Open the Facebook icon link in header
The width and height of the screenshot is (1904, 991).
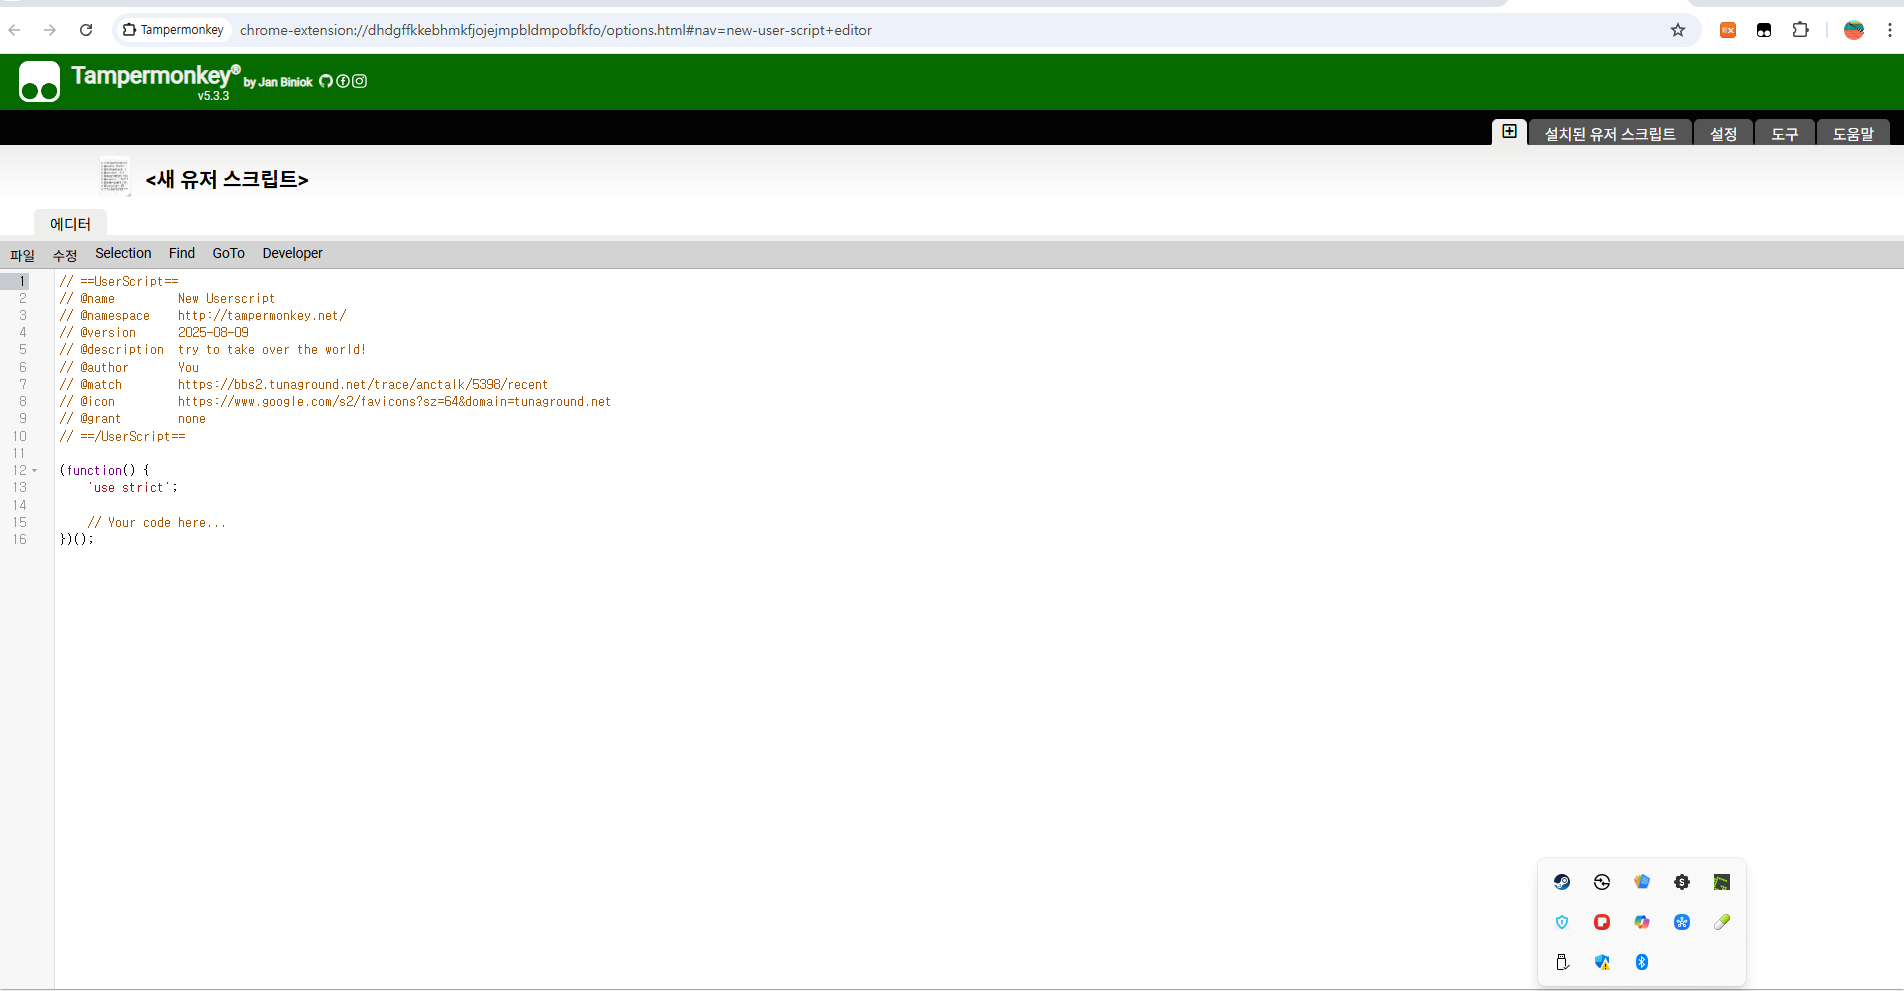(x=343, y=81)
